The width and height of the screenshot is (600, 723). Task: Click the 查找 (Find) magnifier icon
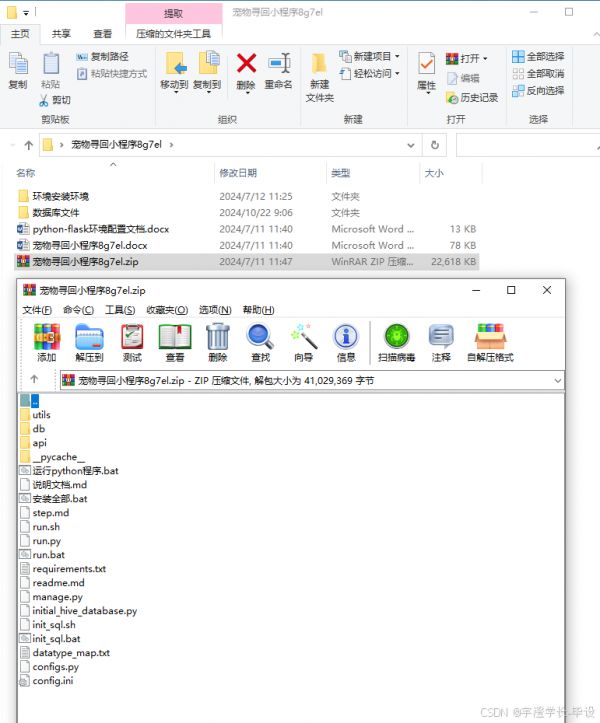tap(260, 342)
